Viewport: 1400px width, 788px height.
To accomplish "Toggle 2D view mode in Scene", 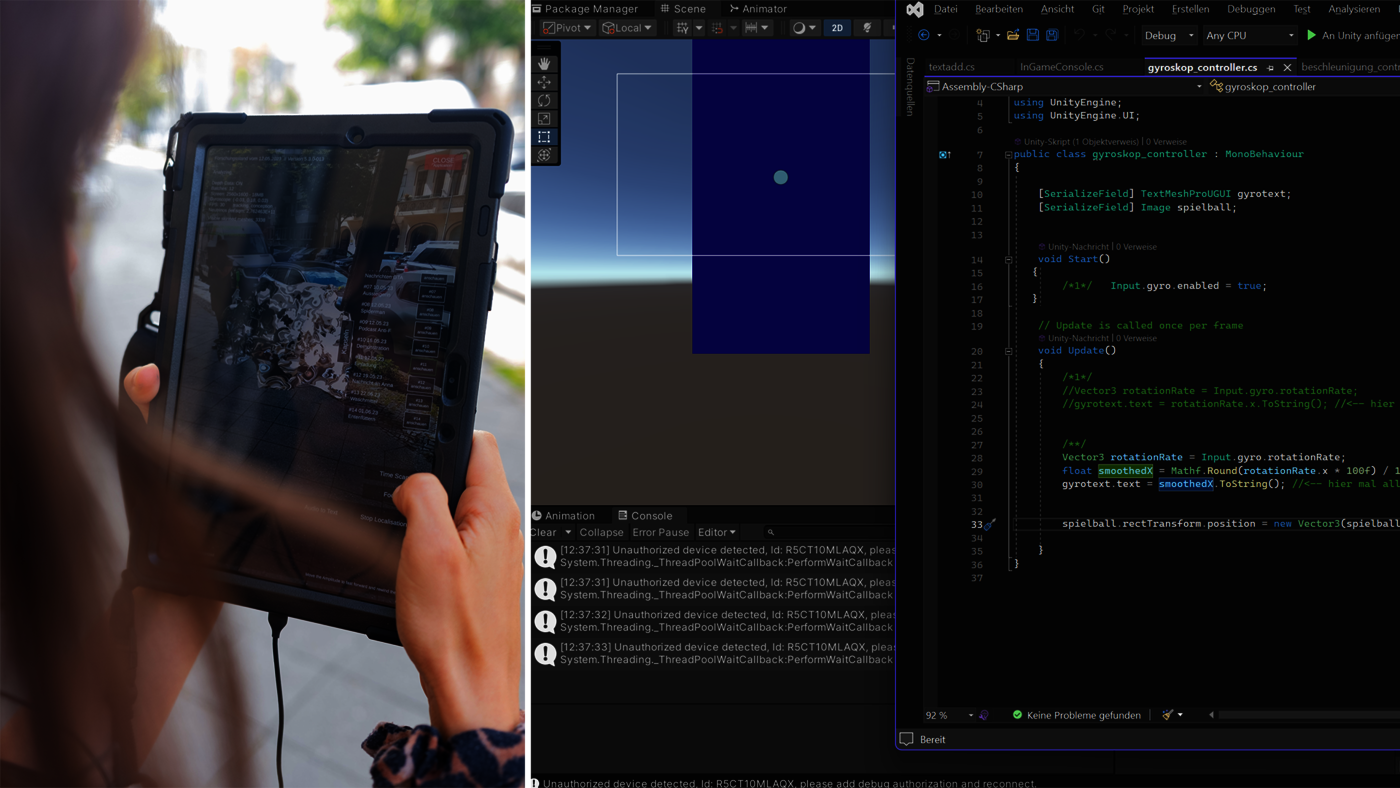I will (x=837, y=28).
